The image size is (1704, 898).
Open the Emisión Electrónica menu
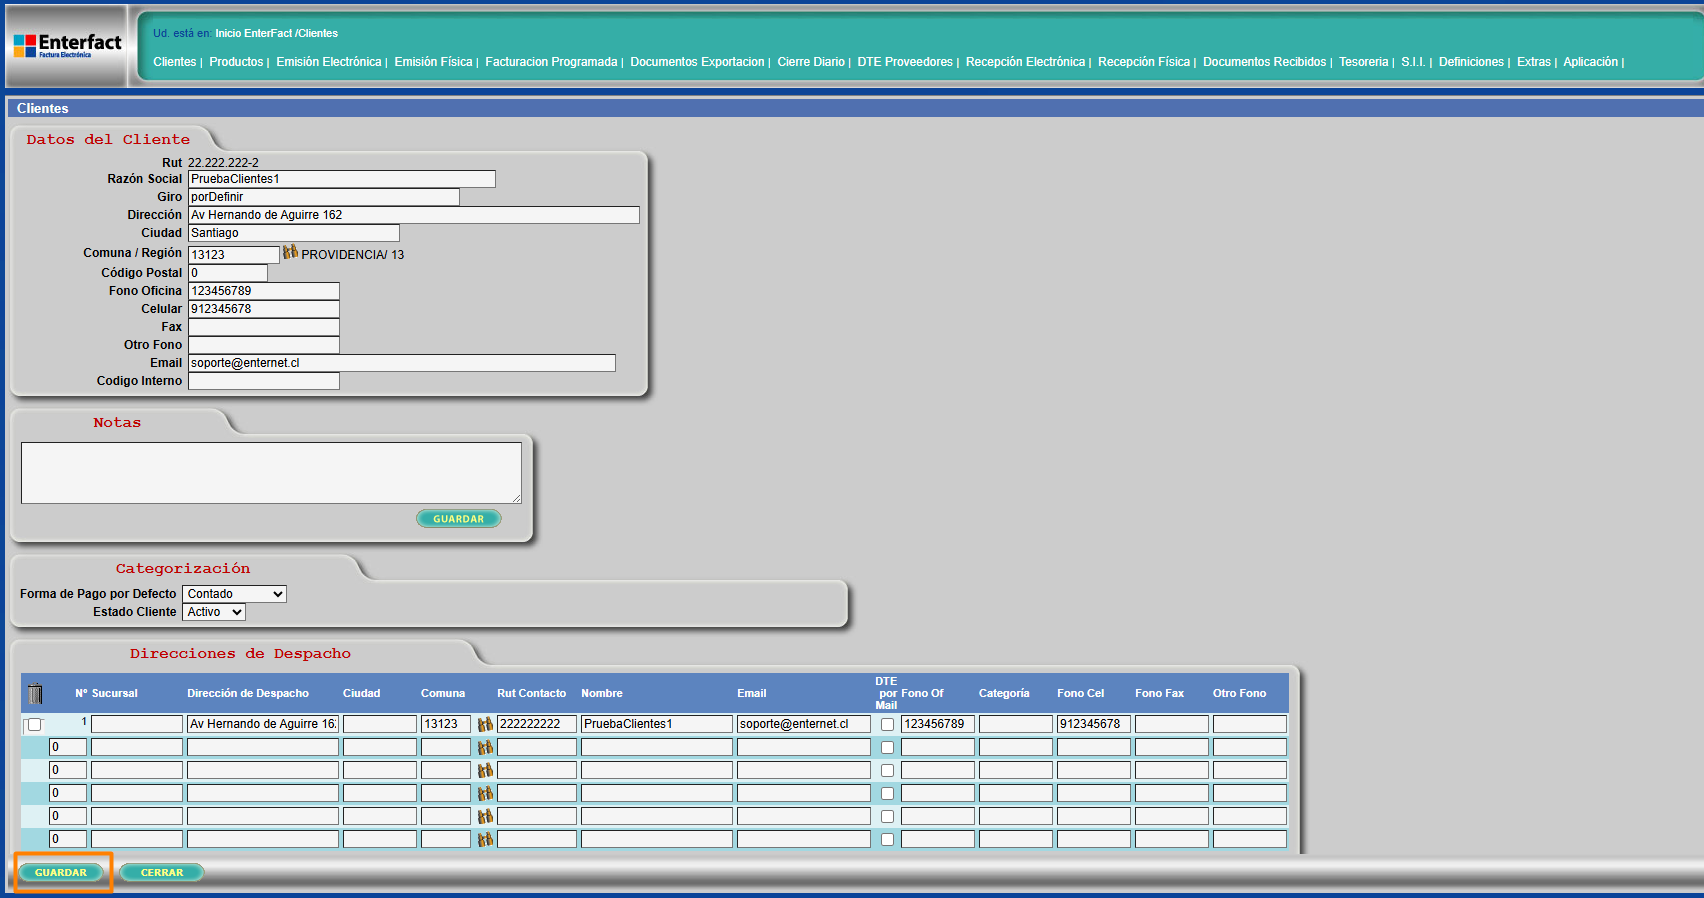point(328,62)
